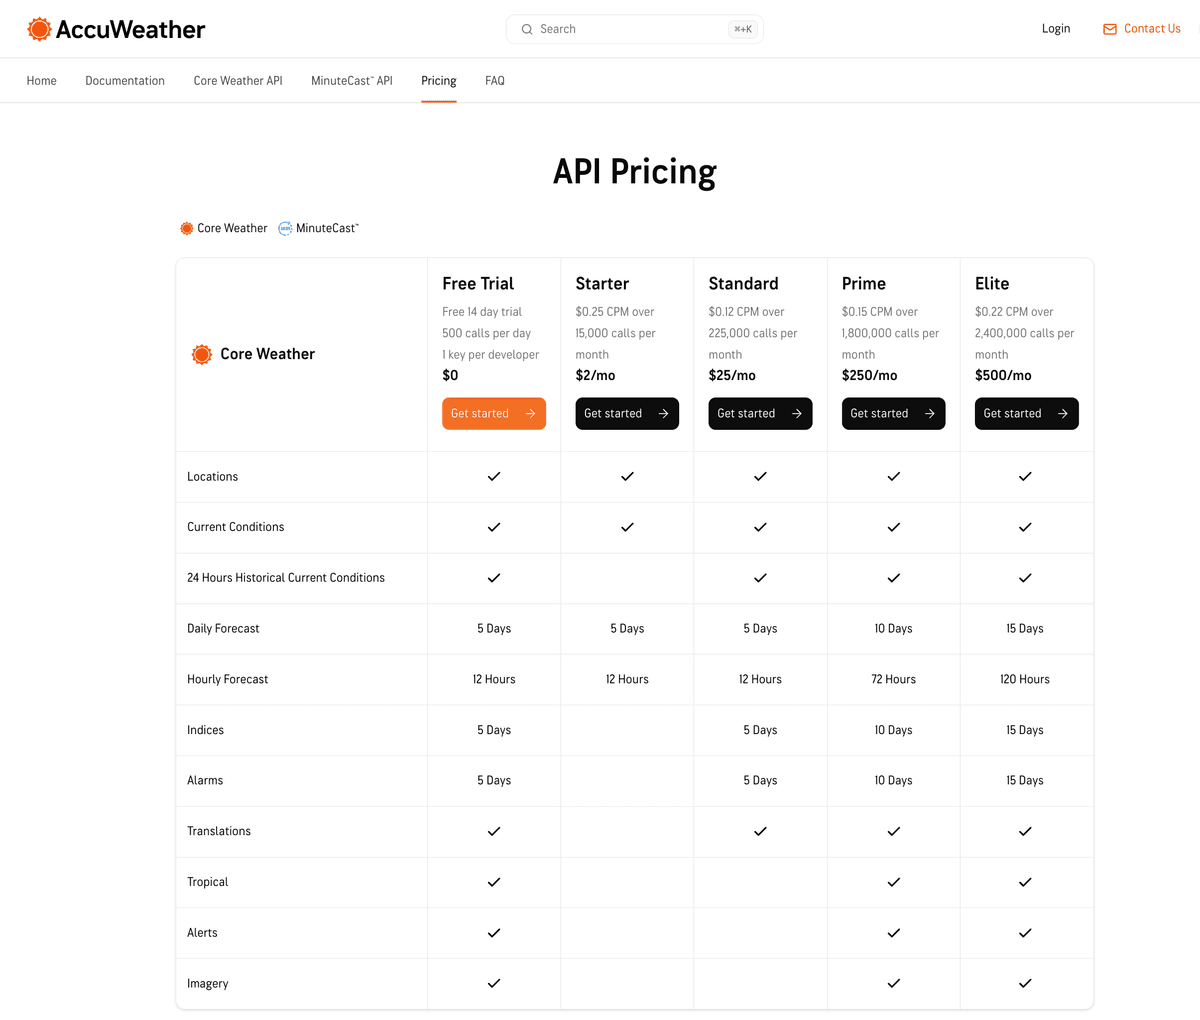Click the Core Weather sun icon in the table
Screen dimensions: 1200x1020
[x=201, y=354]
